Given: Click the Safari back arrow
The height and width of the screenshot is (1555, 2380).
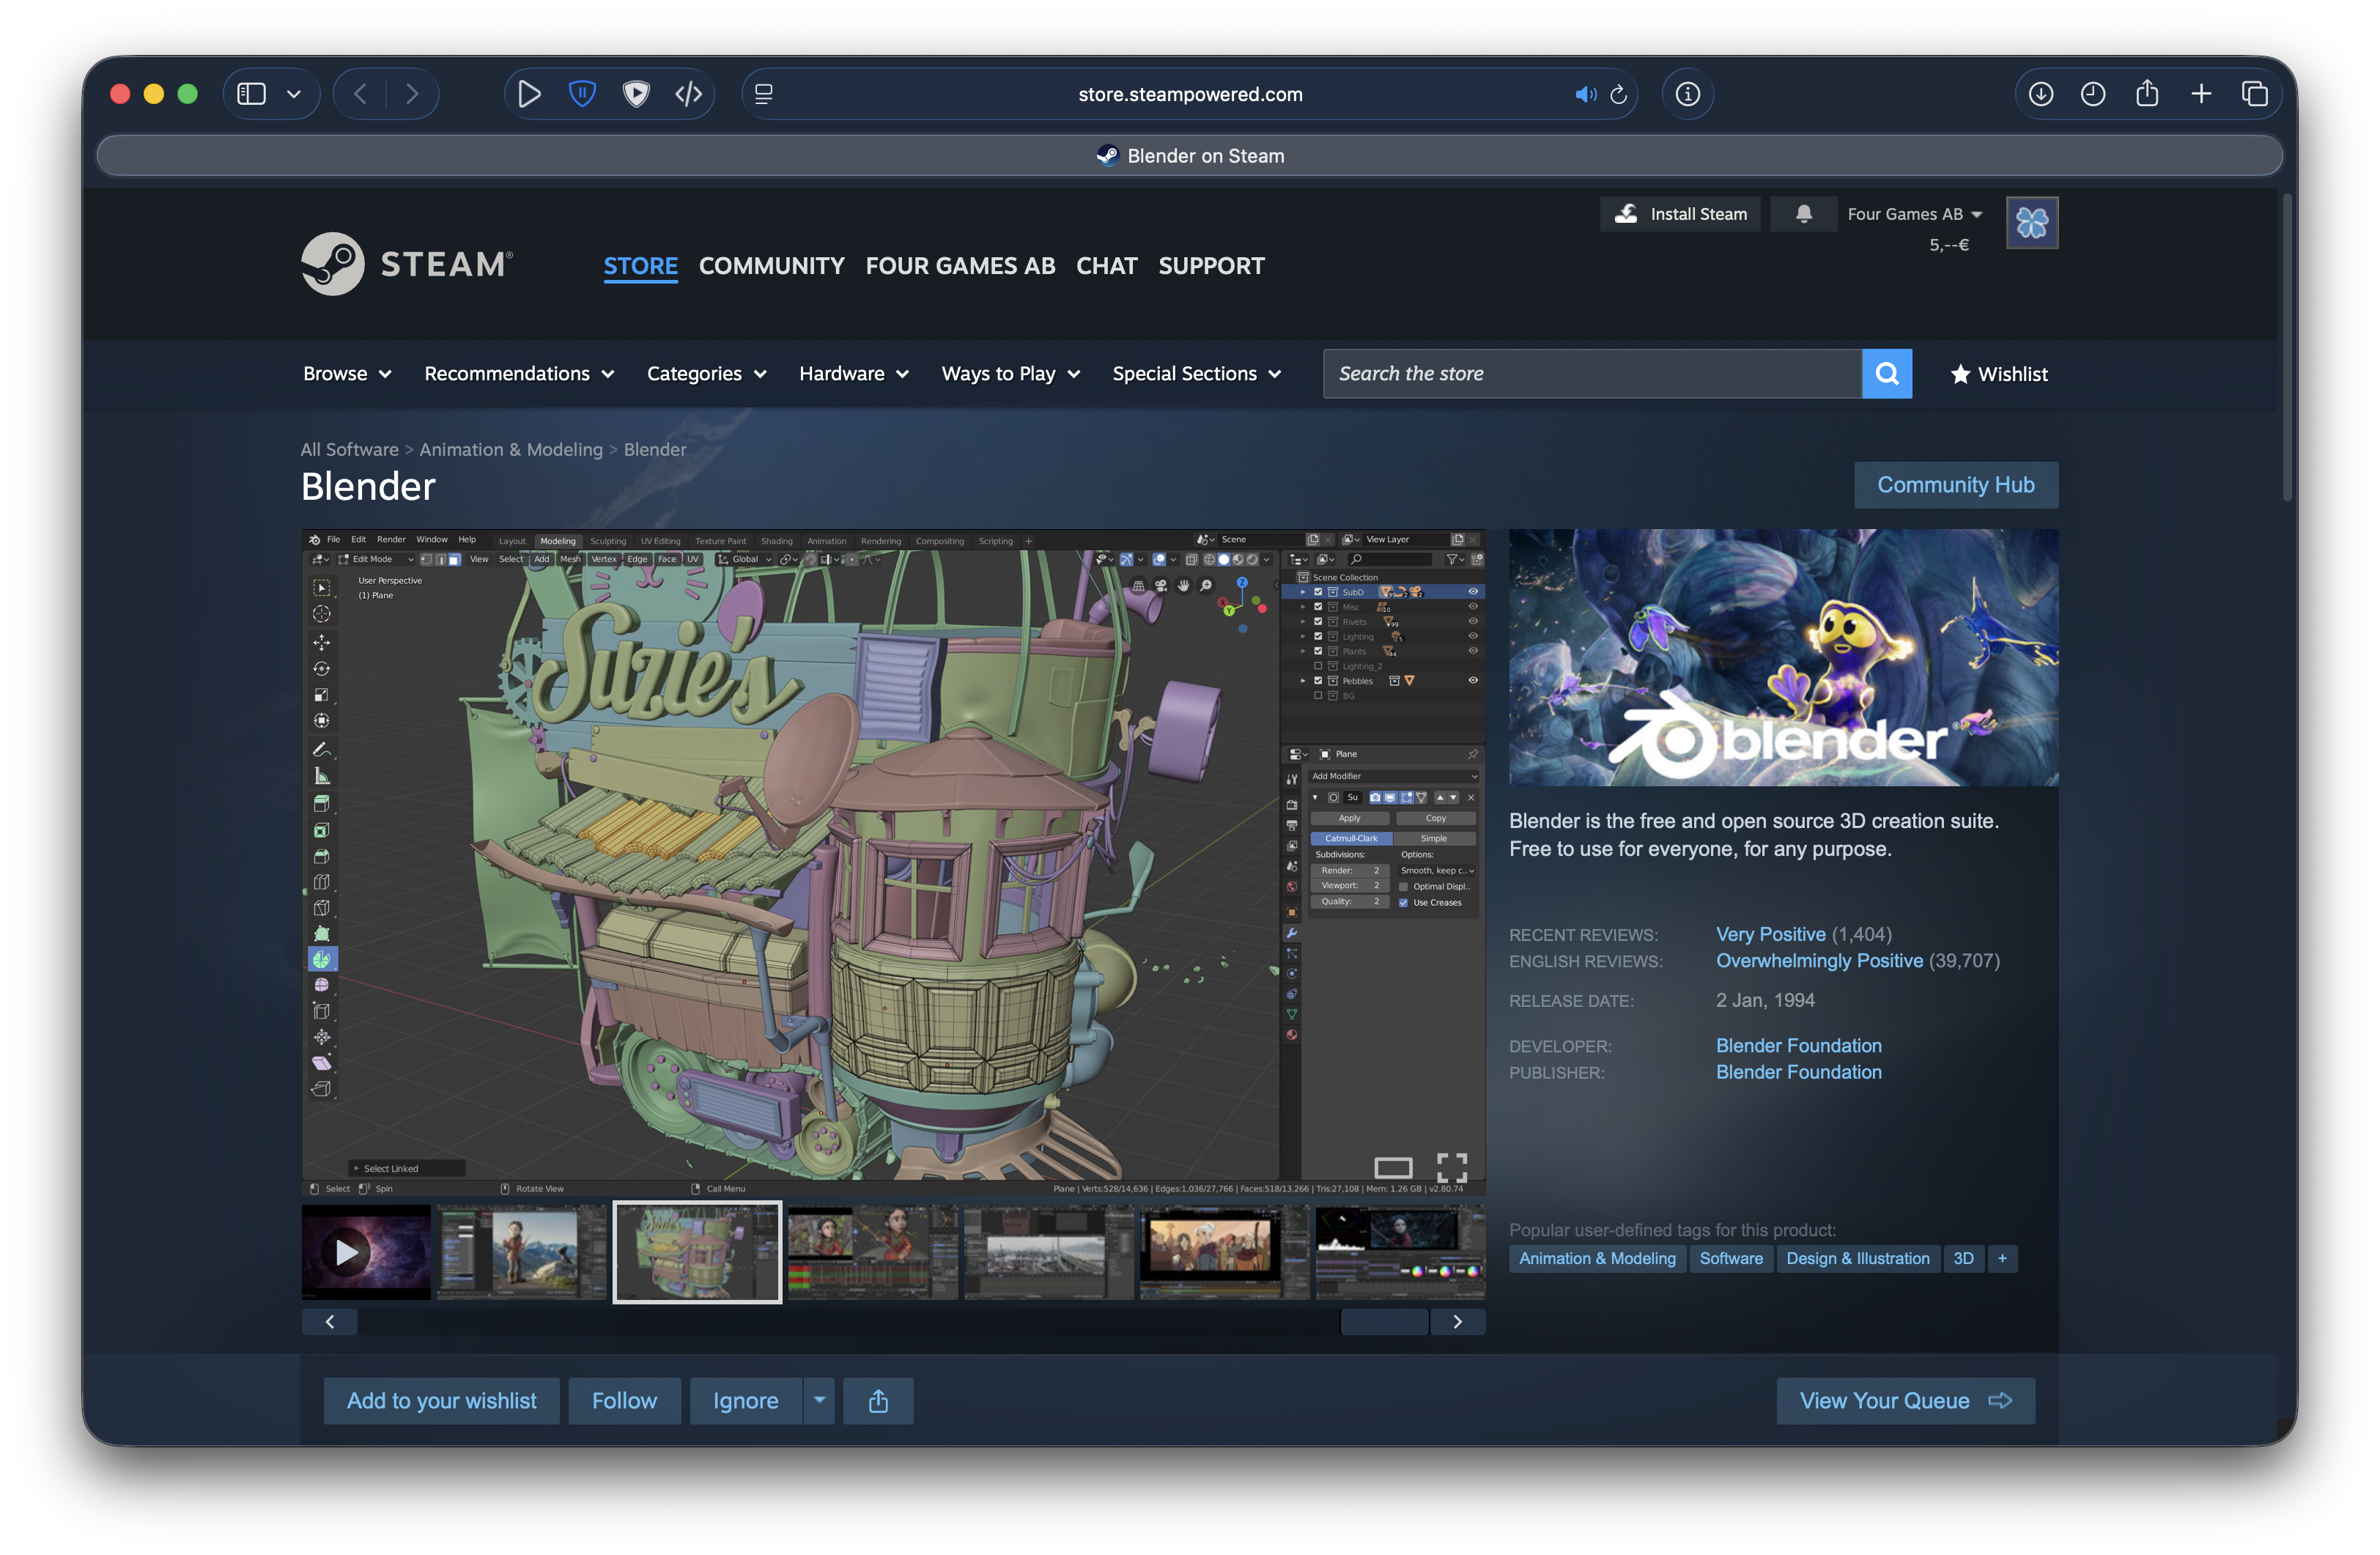Looking at the screenshot, I should point(360,94).
